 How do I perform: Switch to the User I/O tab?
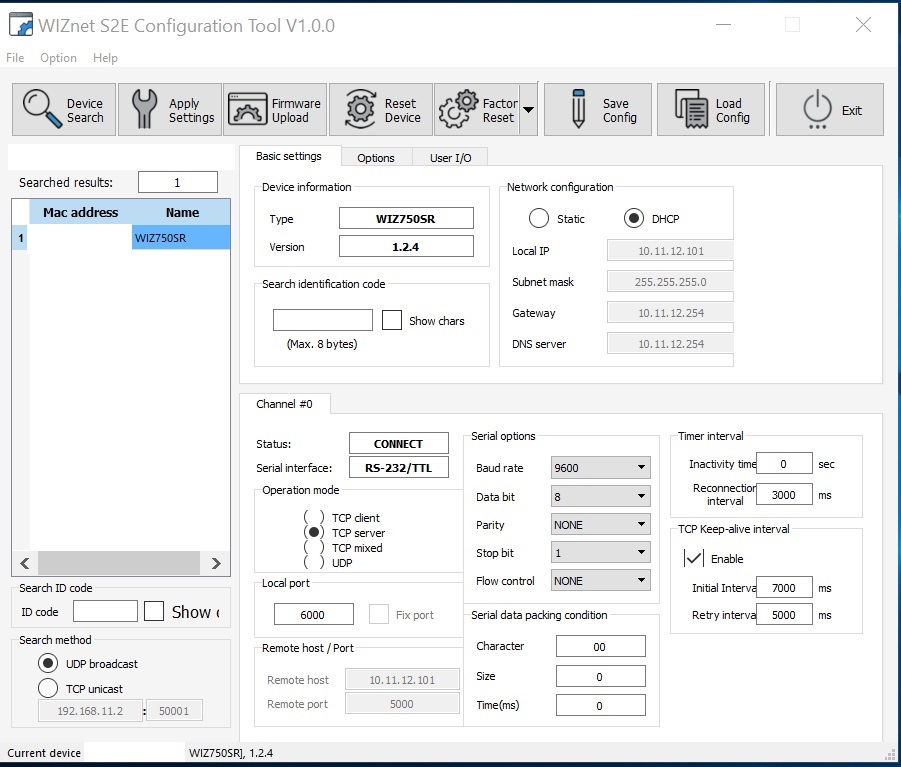pos(450,158)
